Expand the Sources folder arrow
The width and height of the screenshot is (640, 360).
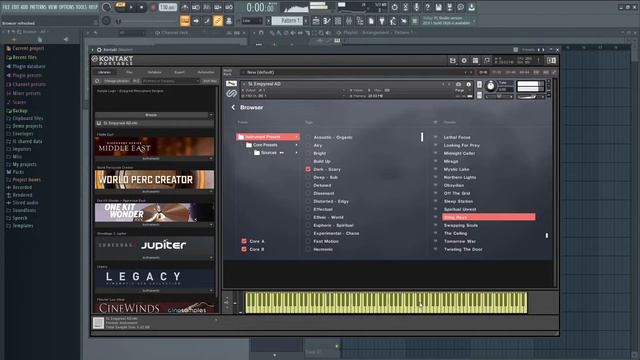(x=296, y=153)
